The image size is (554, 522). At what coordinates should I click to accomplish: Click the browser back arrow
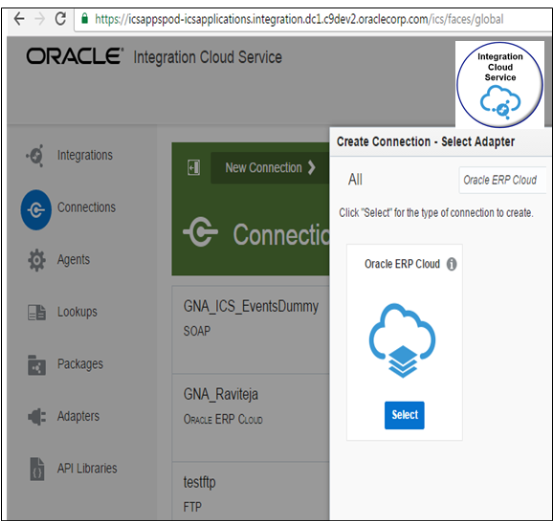click(19, 19)
